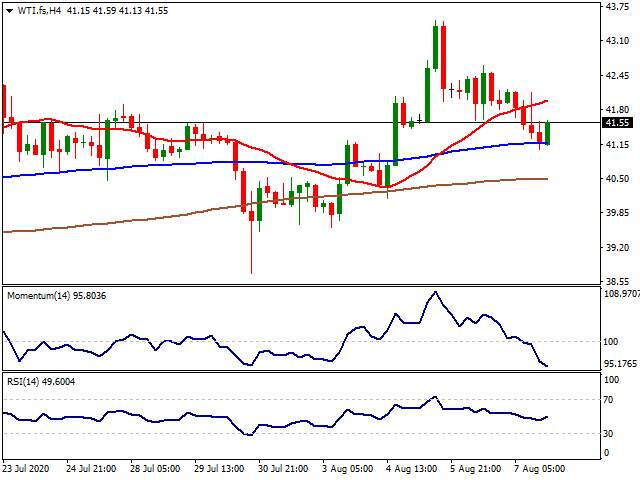Image resolution: width=640 pixels, height=480 pixels.
Task: Click the RSI 30 level label
Action: pyautogui.click(x=608, y=433)
